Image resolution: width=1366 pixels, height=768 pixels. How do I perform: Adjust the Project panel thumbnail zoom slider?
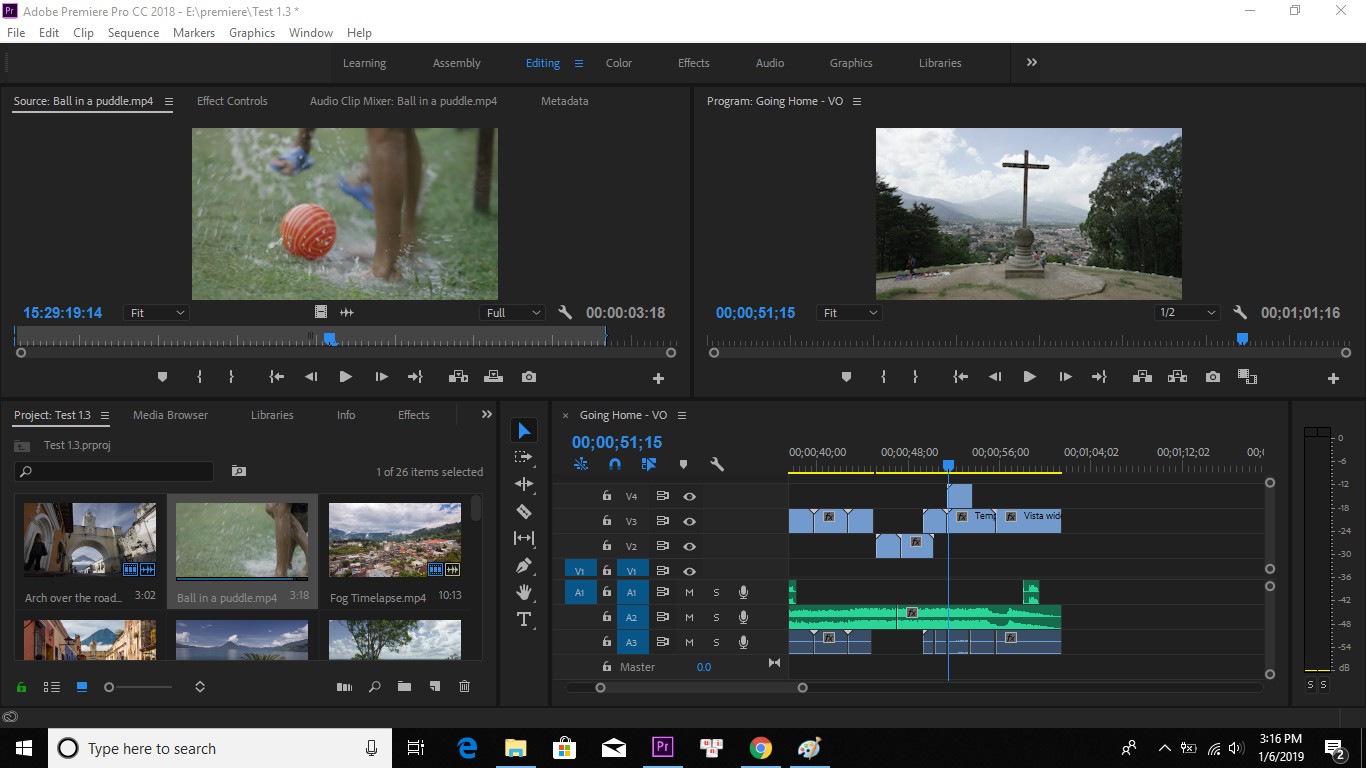click(x=109, y=687)
